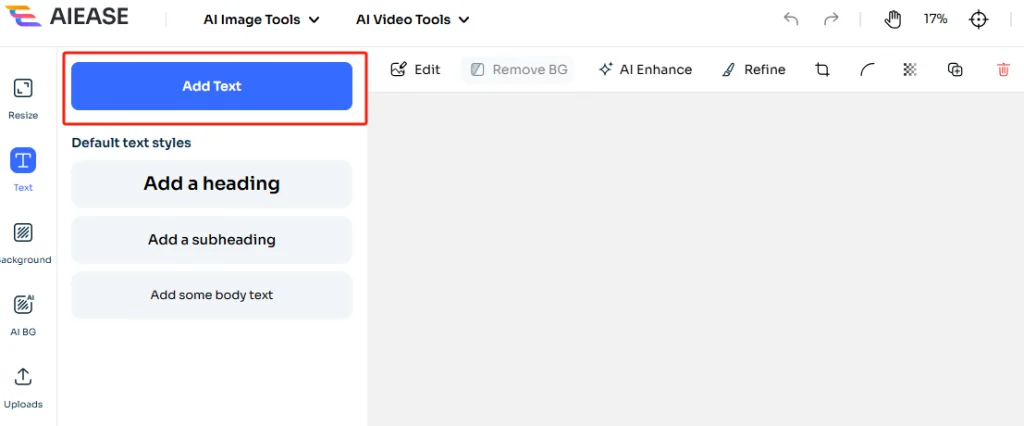Image resolution: width=1024 pixels, height=426 pixels.
Task: Select the hand pan tool
Action: pos(894,19)
